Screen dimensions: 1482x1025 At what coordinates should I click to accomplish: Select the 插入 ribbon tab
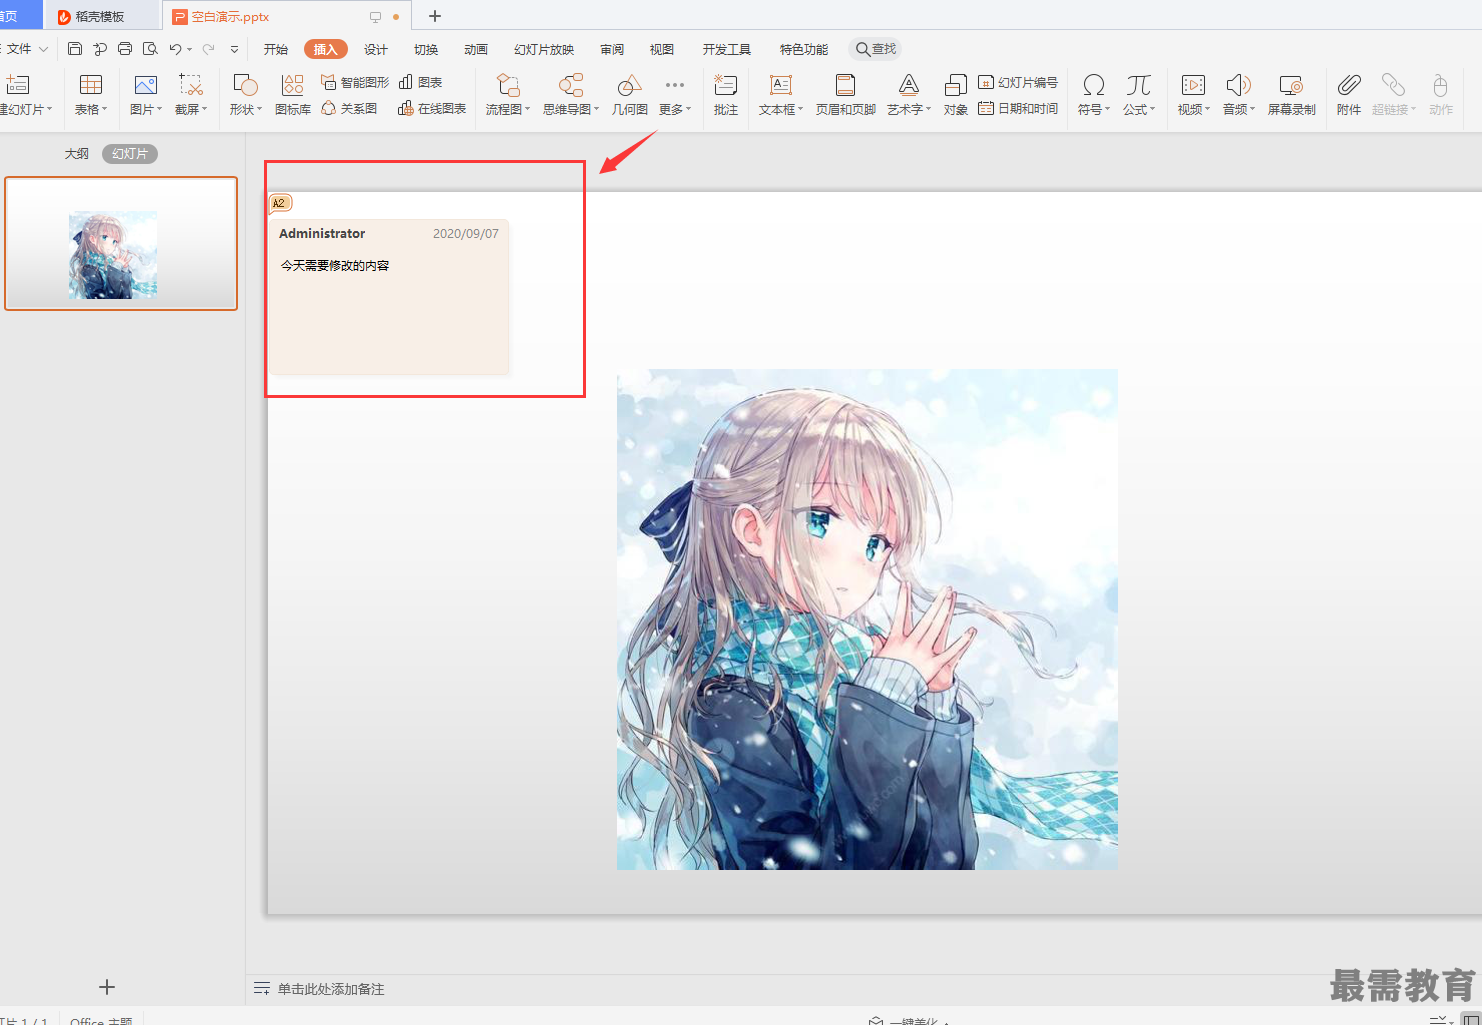tap(326, 49)
